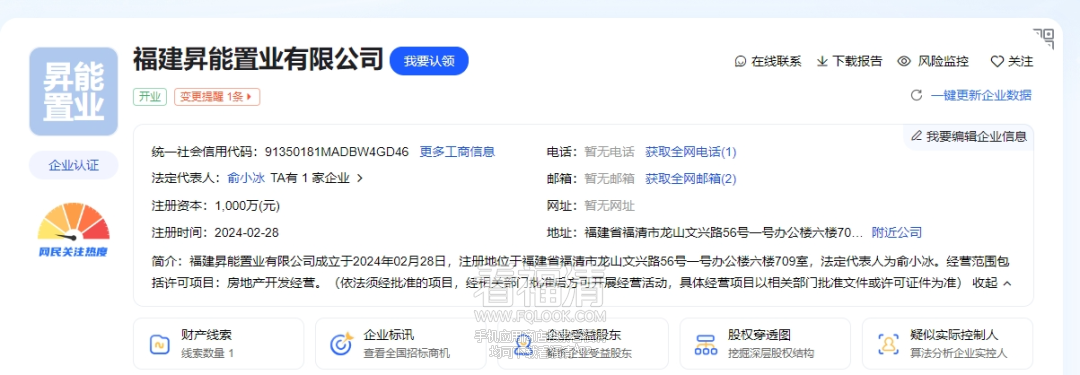This screenshot has height=375, width=1080.
Task: Click company title 福建昇能置业有限公司
Action: point(258,60)
